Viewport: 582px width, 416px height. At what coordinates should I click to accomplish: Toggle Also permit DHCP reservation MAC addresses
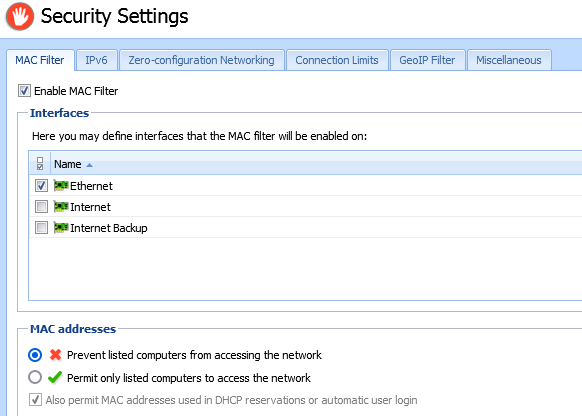35,400
